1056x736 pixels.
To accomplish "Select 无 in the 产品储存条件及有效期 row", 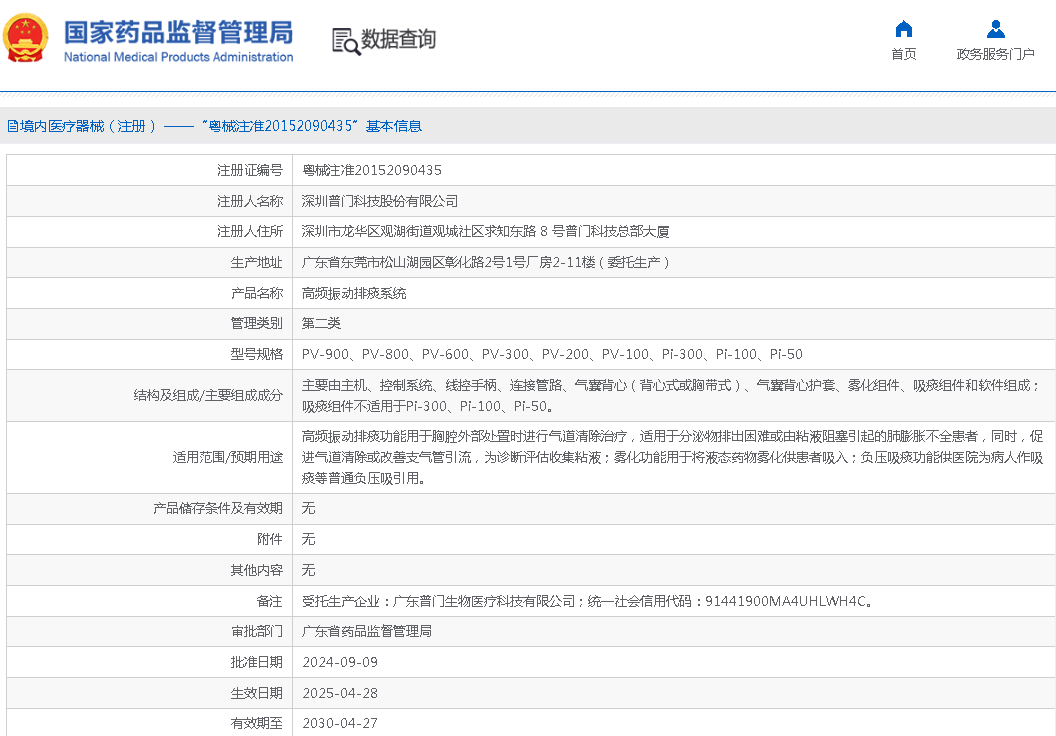I will click(x=308, y=508).
